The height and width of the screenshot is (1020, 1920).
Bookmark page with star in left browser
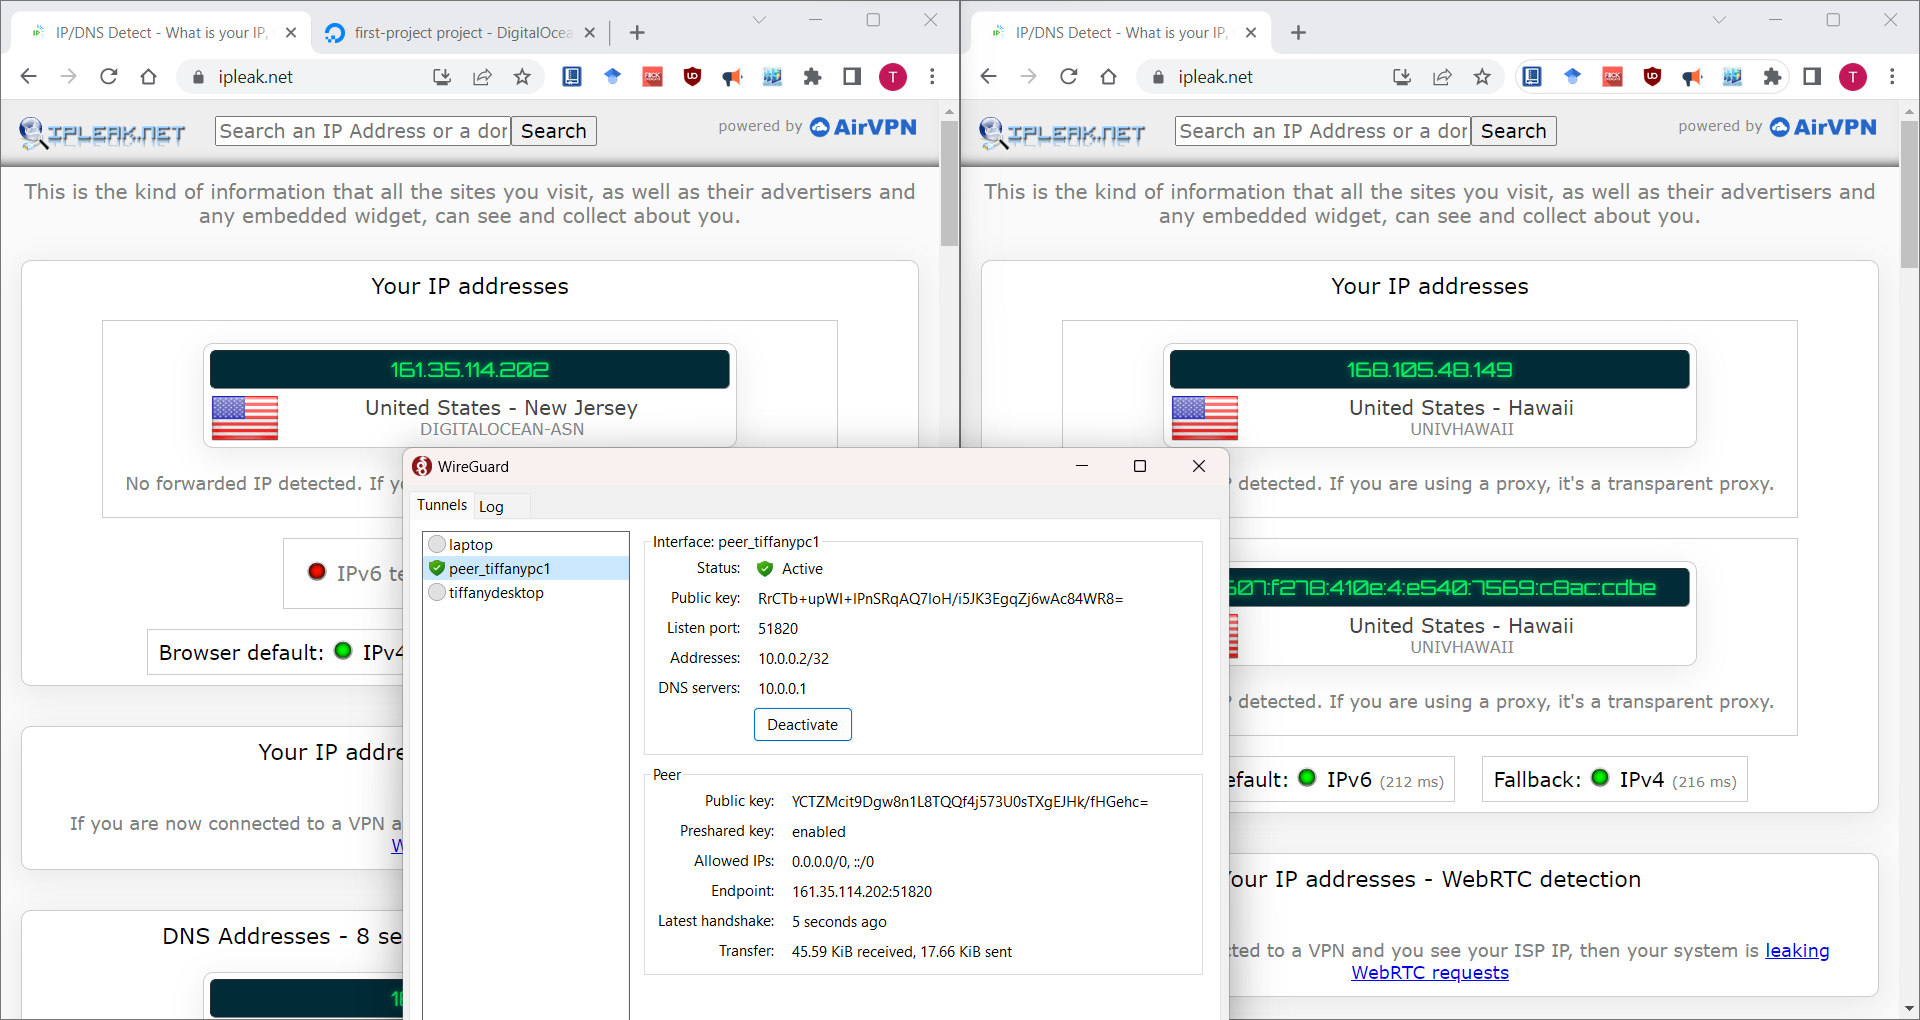pos(522,77)
